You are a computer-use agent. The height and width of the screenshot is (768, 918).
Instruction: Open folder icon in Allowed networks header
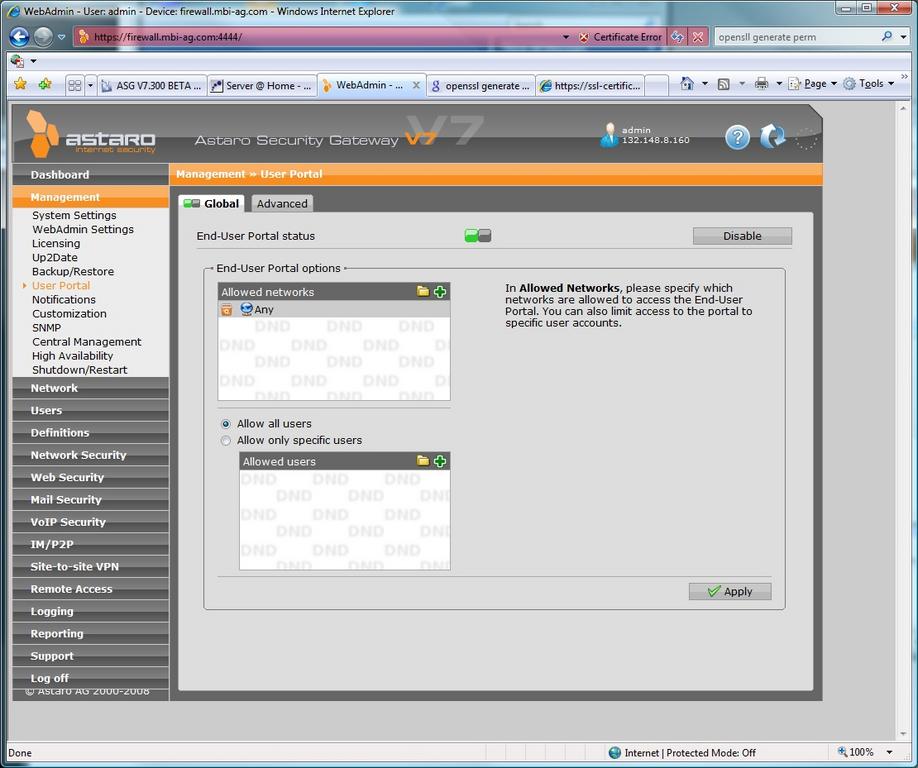click(x=423, y=292)
